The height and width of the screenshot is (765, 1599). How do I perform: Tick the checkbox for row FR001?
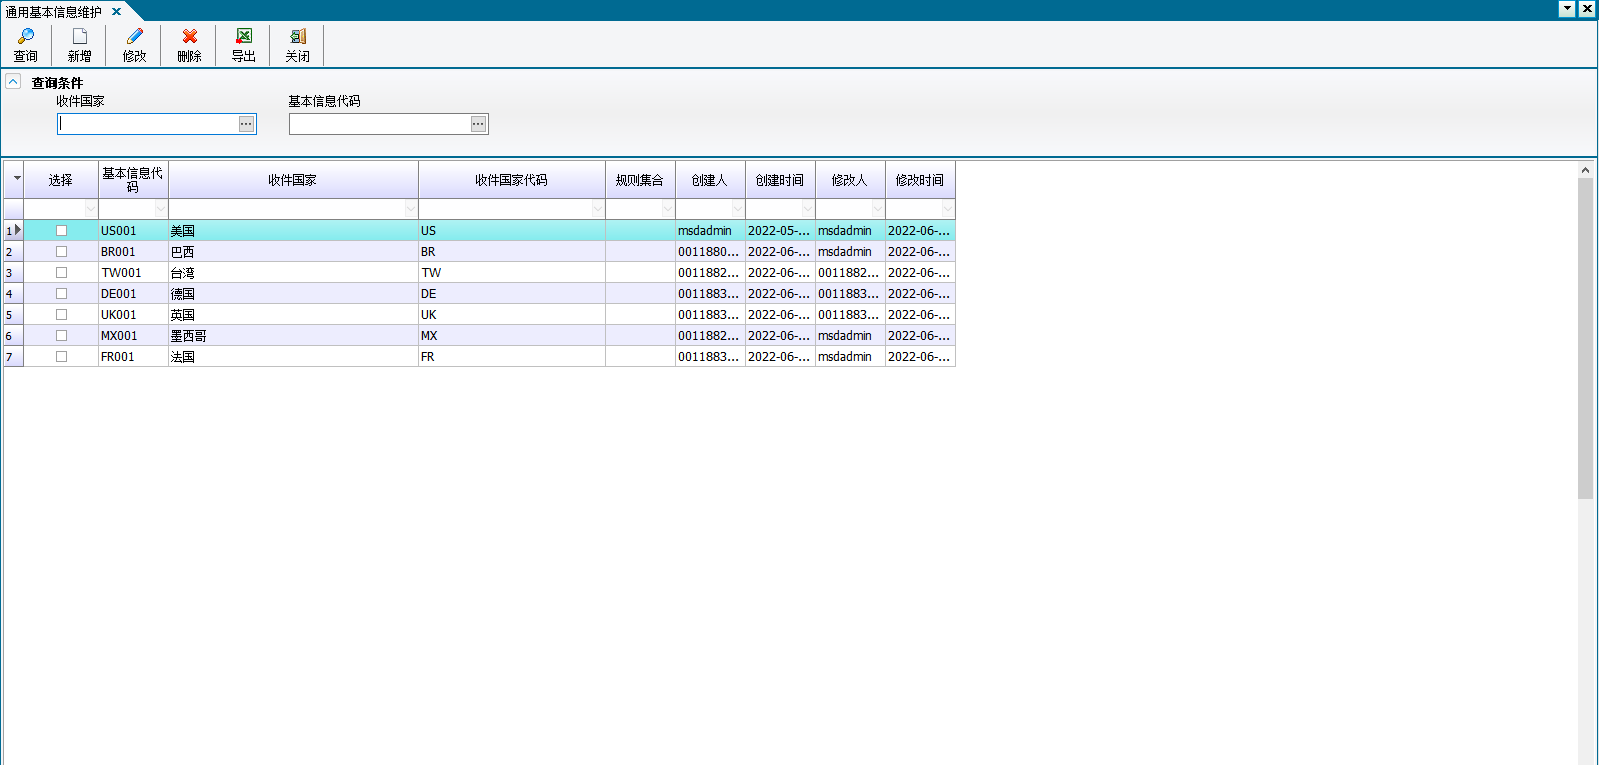click(x=61, y=357)
